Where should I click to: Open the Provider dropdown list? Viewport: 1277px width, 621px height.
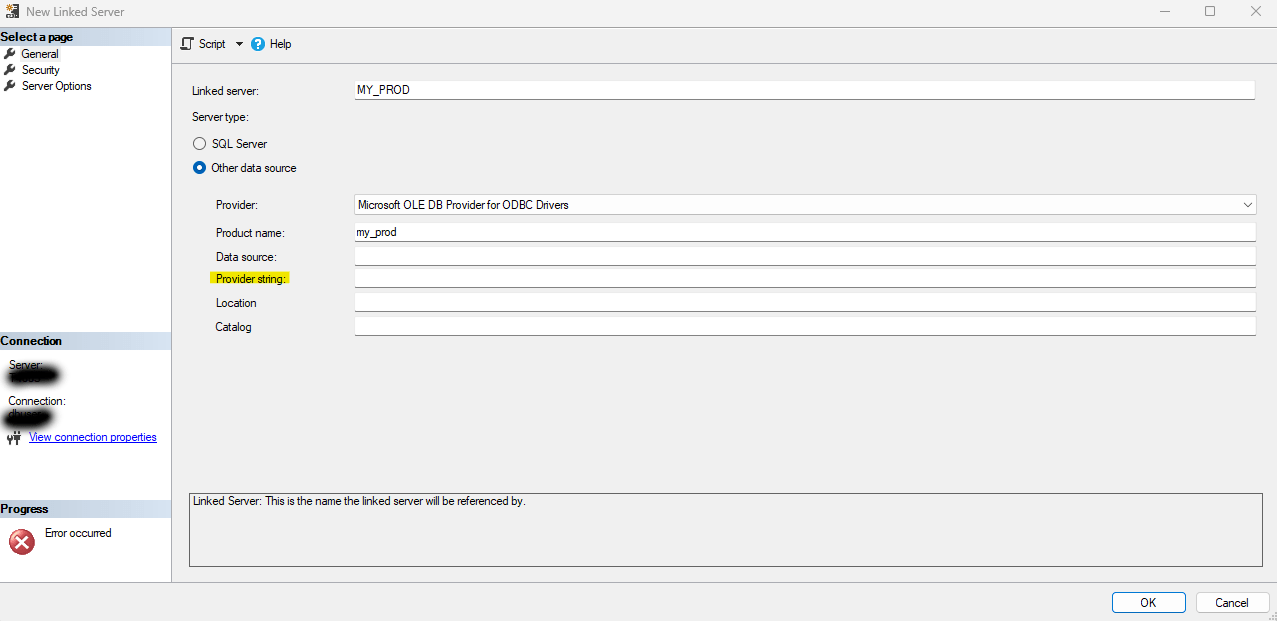(1247, 204)
